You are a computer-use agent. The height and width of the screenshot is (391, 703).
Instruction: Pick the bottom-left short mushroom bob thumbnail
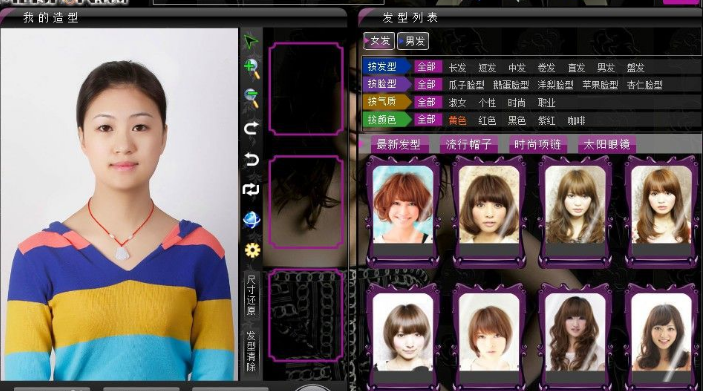(x=403, y=336)
